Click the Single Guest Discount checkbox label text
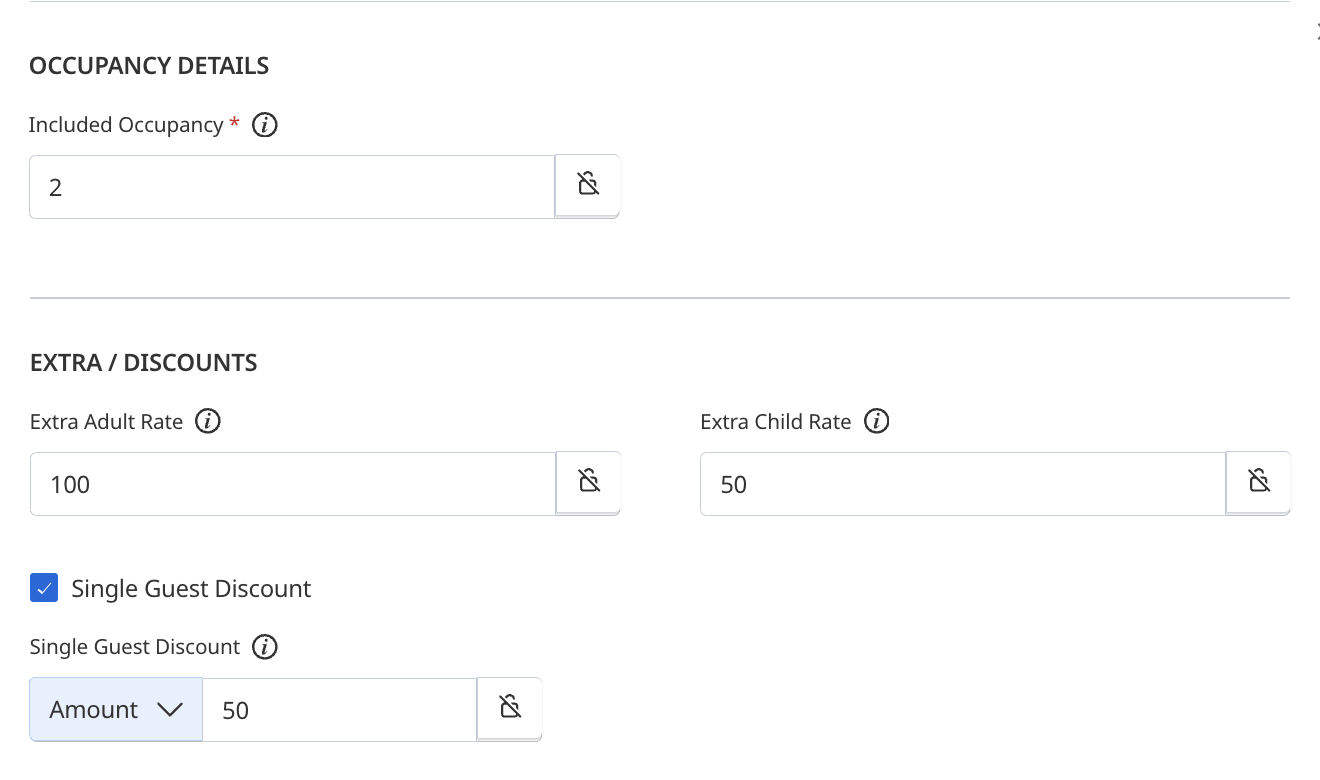This screenshot has height=780, width=1320. coord(191,588)
